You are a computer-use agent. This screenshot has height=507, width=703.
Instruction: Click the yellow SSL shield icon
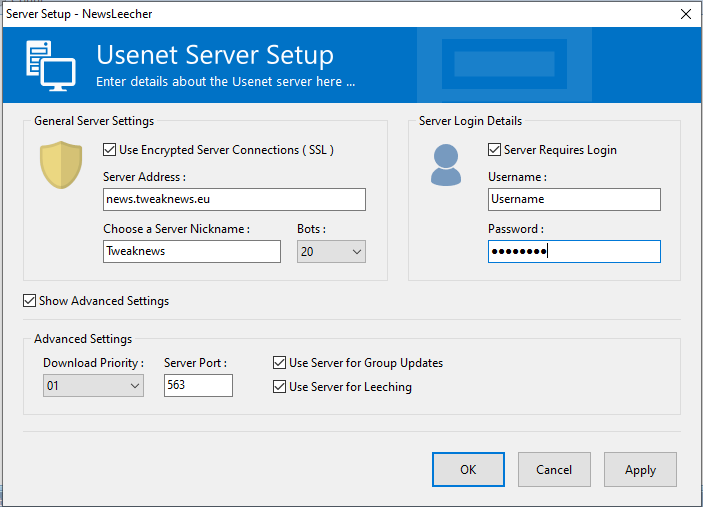pyautogui.click(x=61, y=165)
